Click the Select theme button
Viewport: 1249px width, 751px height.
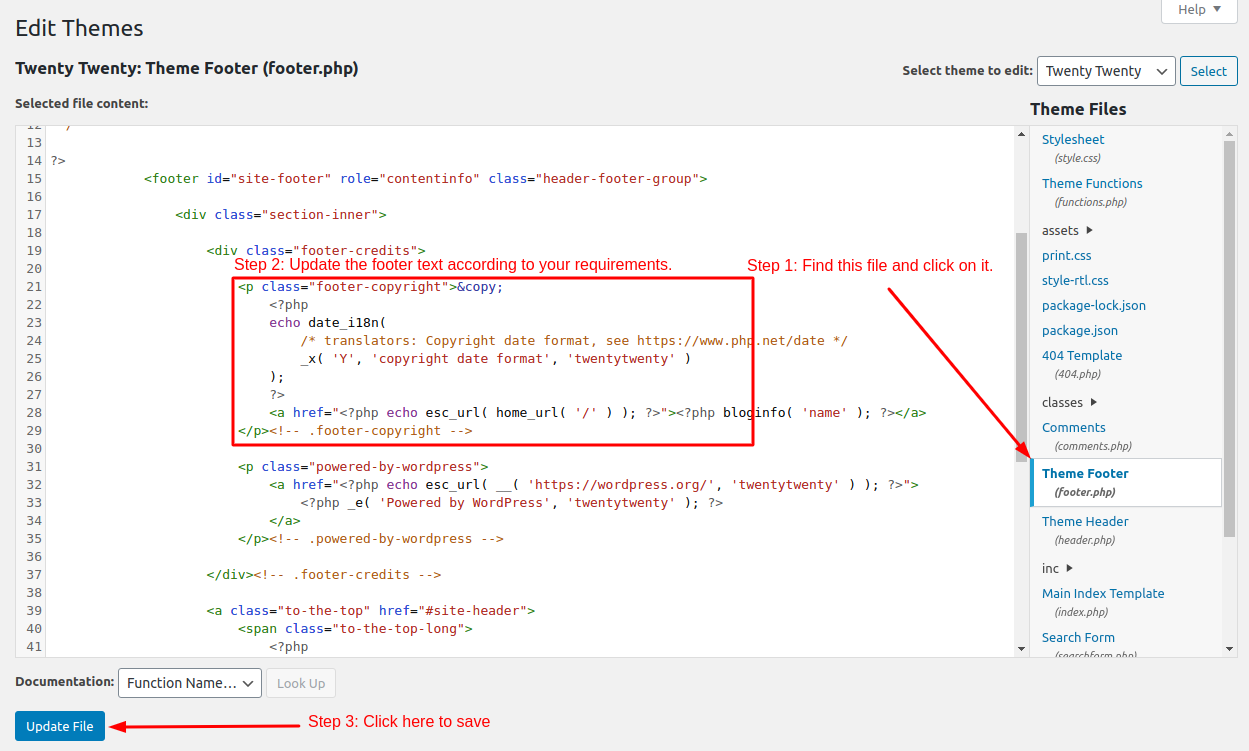1208,71
